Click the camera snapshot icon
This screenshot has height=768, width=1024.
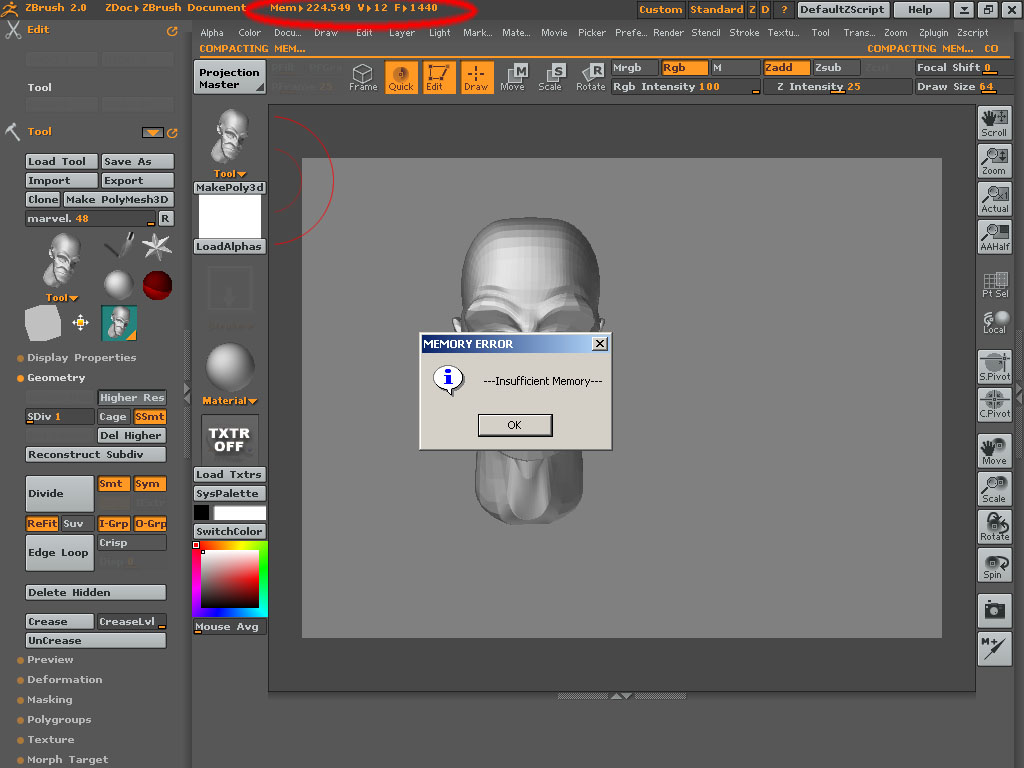(994, 609)
